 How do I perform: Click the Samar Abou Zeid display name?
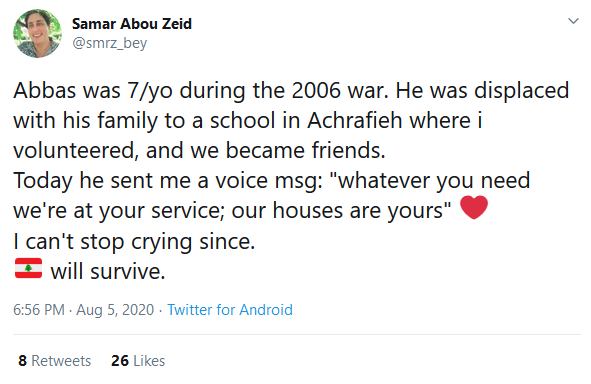pyautogui.click(x=132, y=24)
